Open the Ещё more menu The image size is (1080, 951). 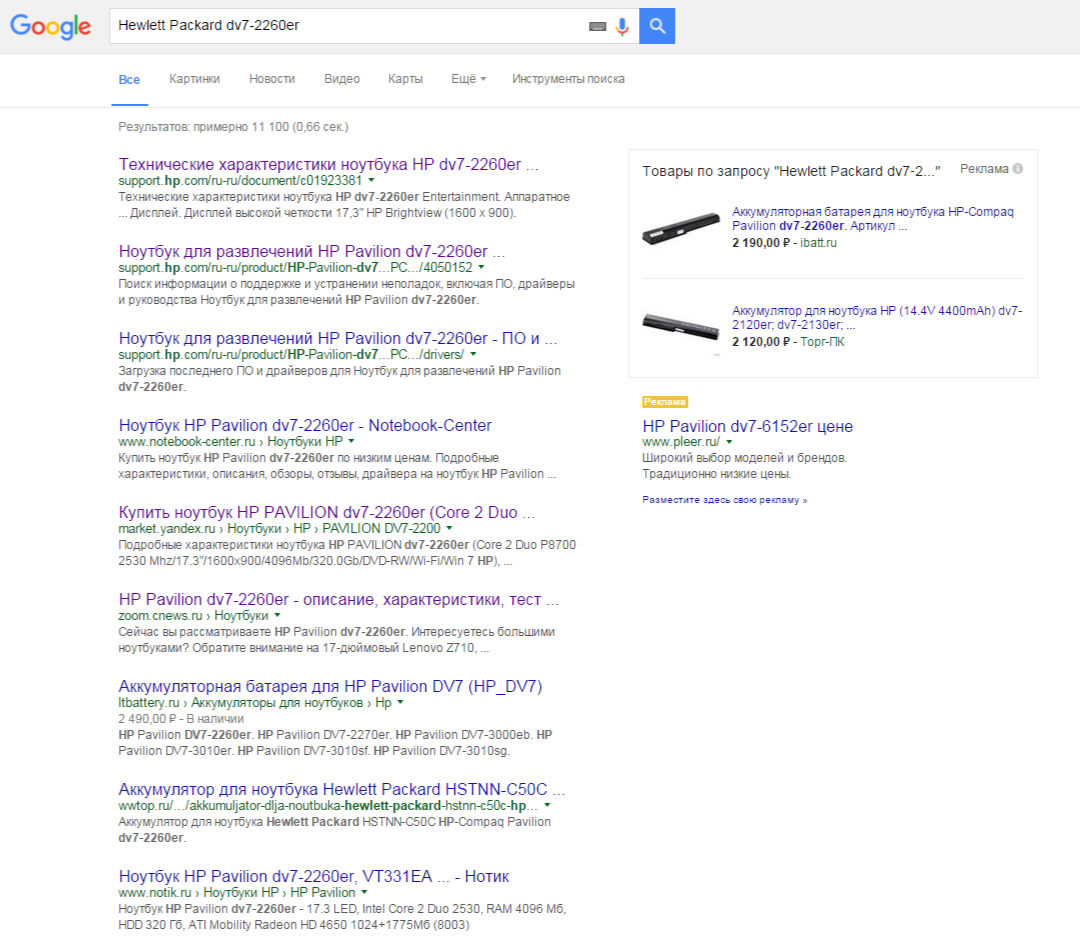point(468,79)
